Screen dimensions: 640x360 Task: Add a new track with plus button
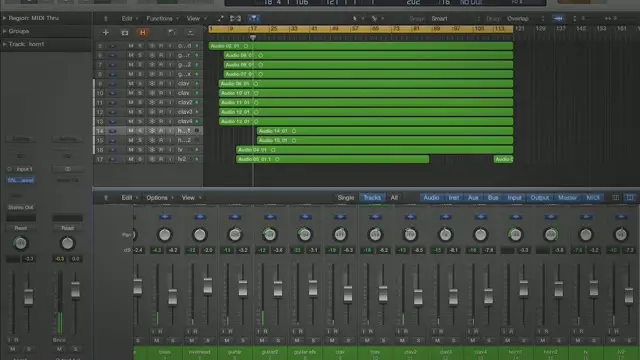(x=106, y=33)
